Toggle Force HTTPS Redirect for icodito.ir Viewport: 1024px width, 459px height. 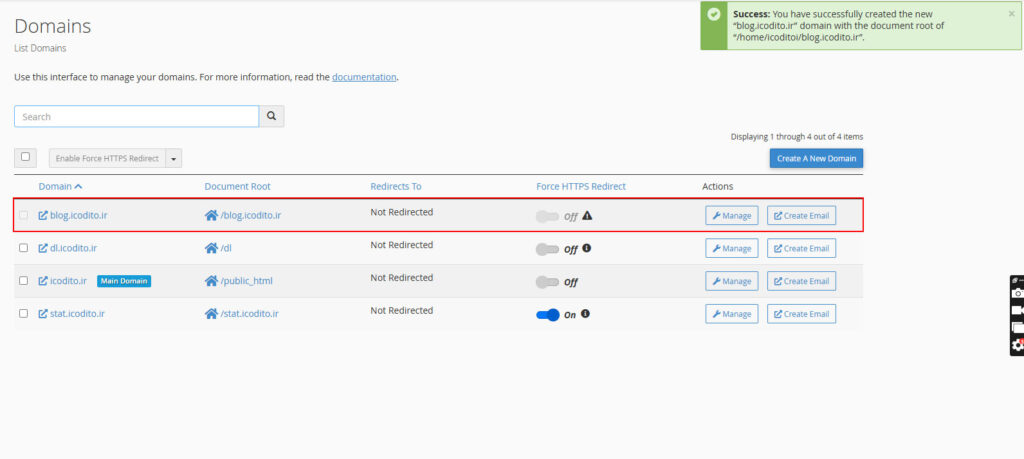click(547, 282)
